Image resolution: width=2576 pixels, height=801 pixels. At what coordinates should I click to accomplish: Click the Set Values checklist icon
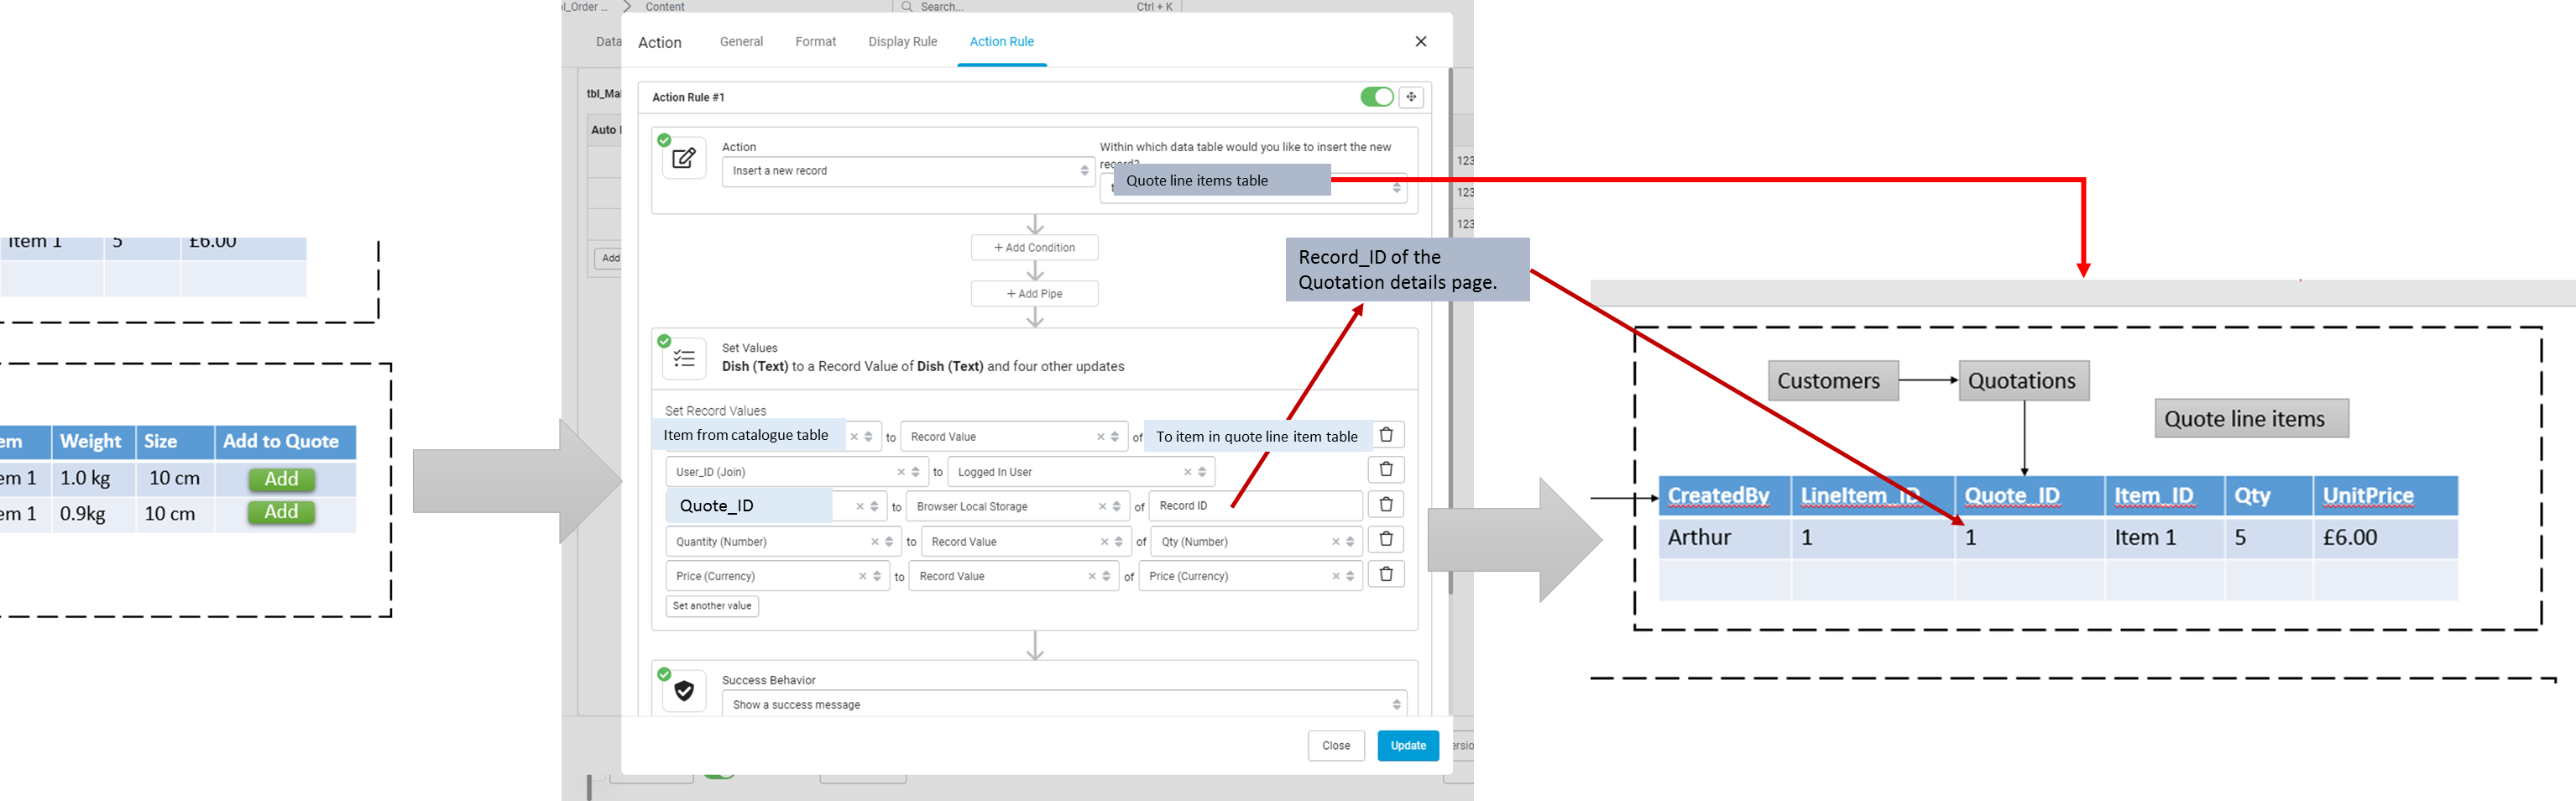684,359
